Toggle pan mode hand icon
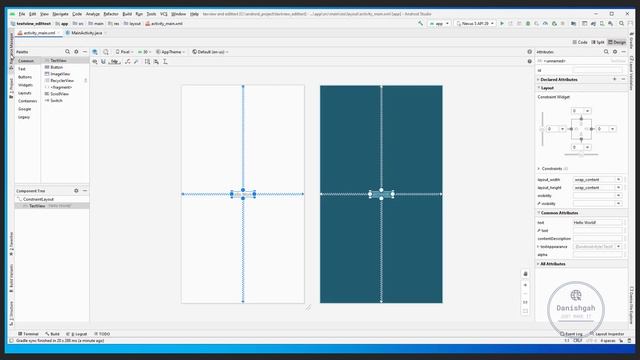This screenshot has height=360, width=640. point(526,274)
